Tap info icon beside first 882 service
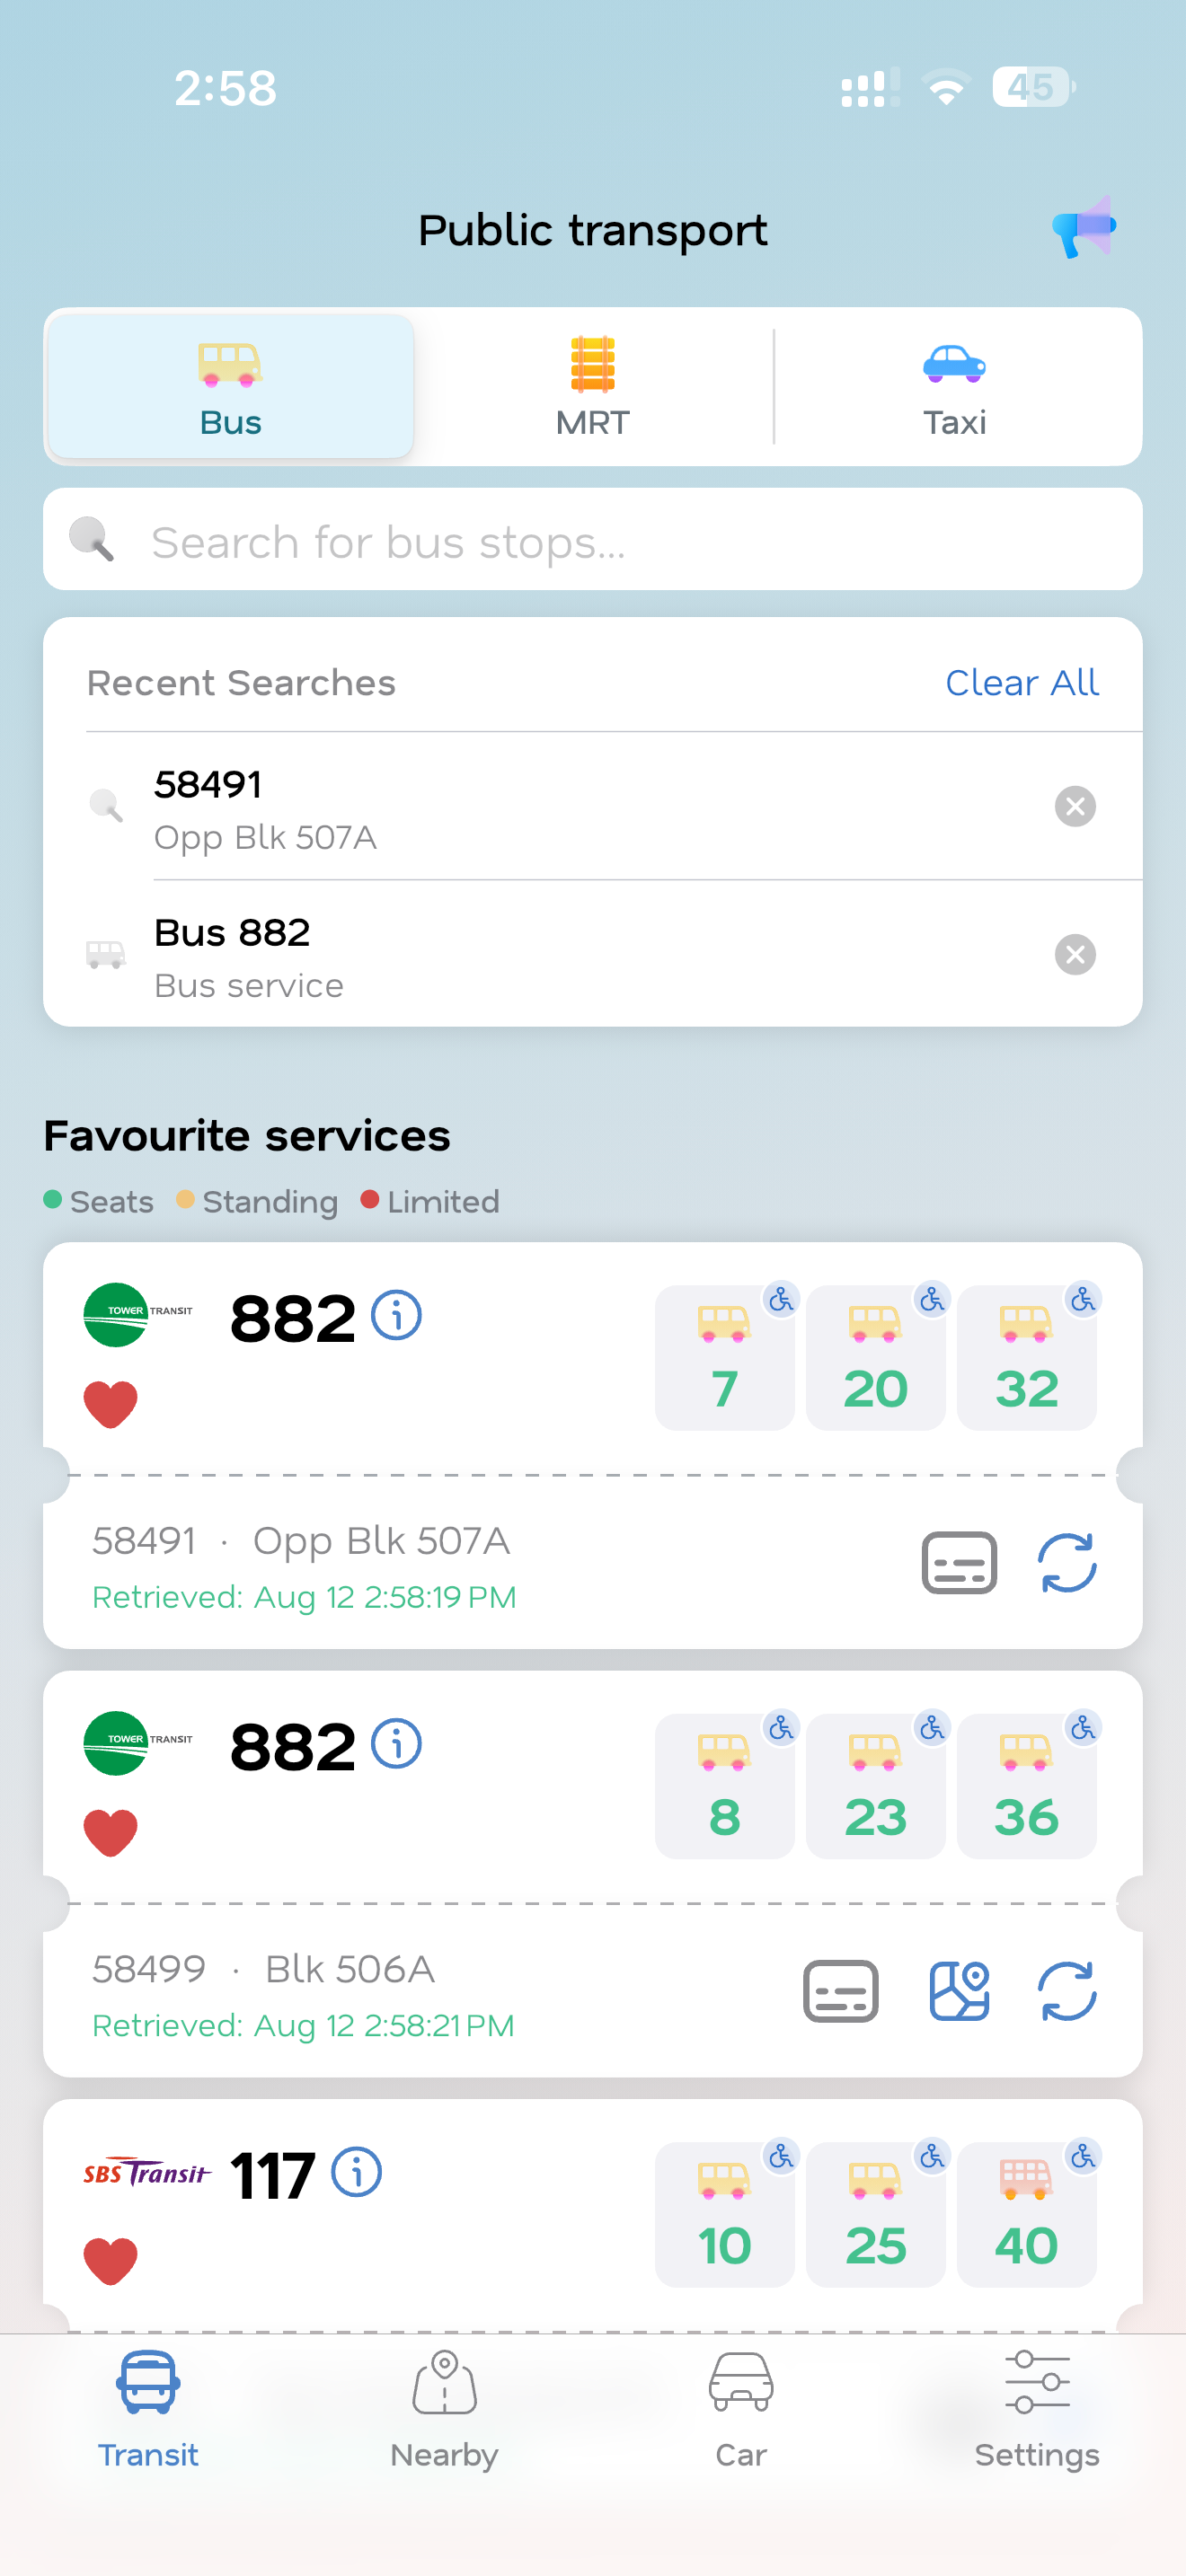The width and height of the screenshot is (1186, 2576). pos(396,1316)
